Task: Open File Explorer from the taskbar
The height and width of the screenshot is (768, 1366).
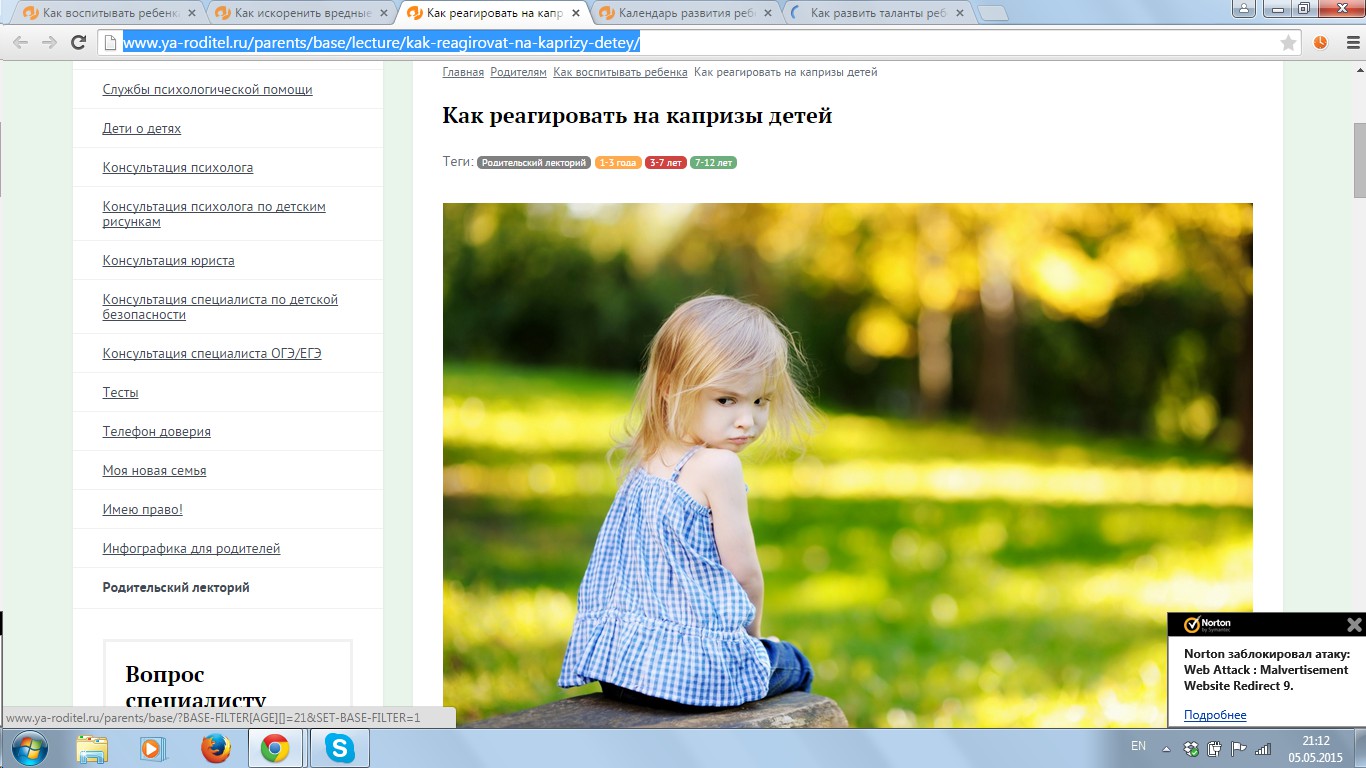Action: tap(93, 748)
